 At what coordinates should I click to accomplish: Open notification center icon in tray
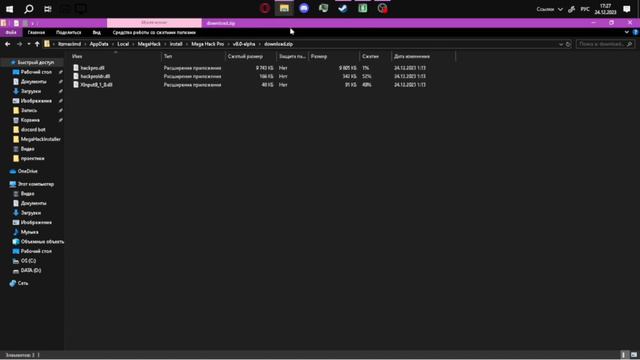pos(627,9)
